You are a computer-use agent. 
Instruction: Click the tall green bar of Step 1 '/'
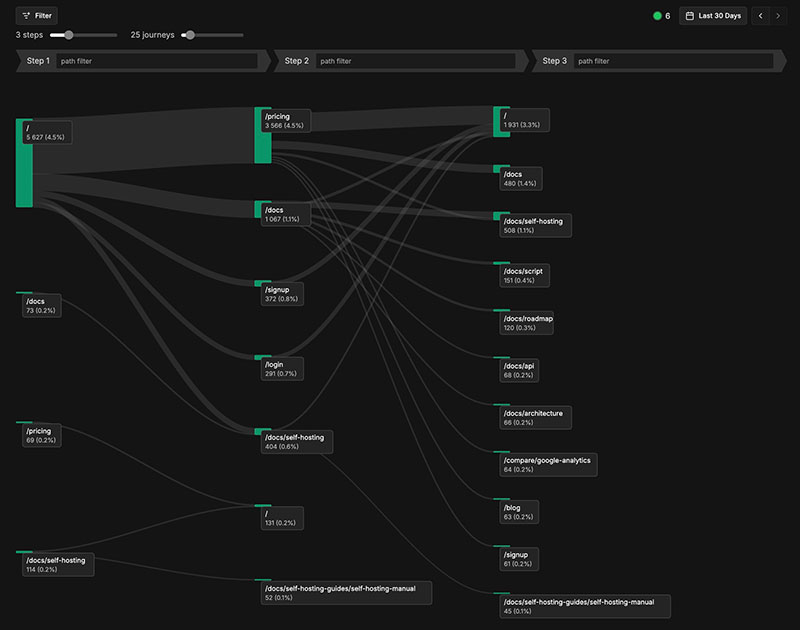coord(24,163)
